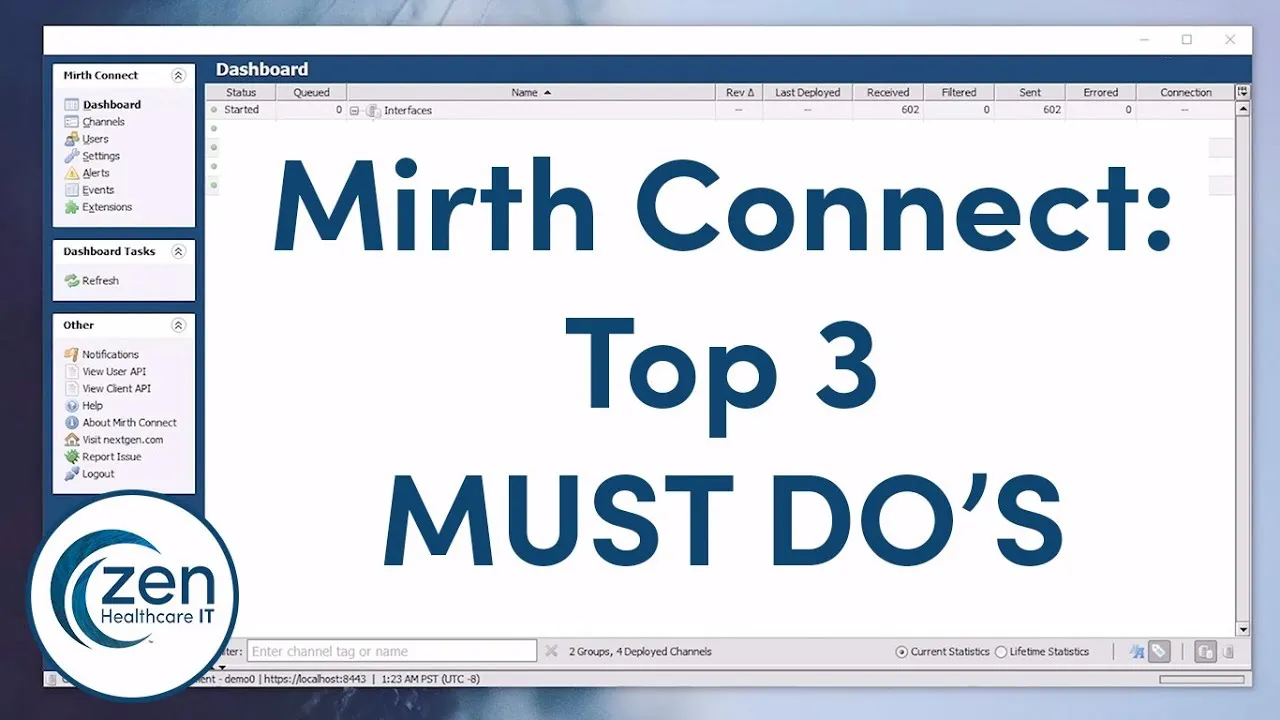Click the Visit nextgen.com house icon
Screen dimensions: 1280x720
(72, 440)
